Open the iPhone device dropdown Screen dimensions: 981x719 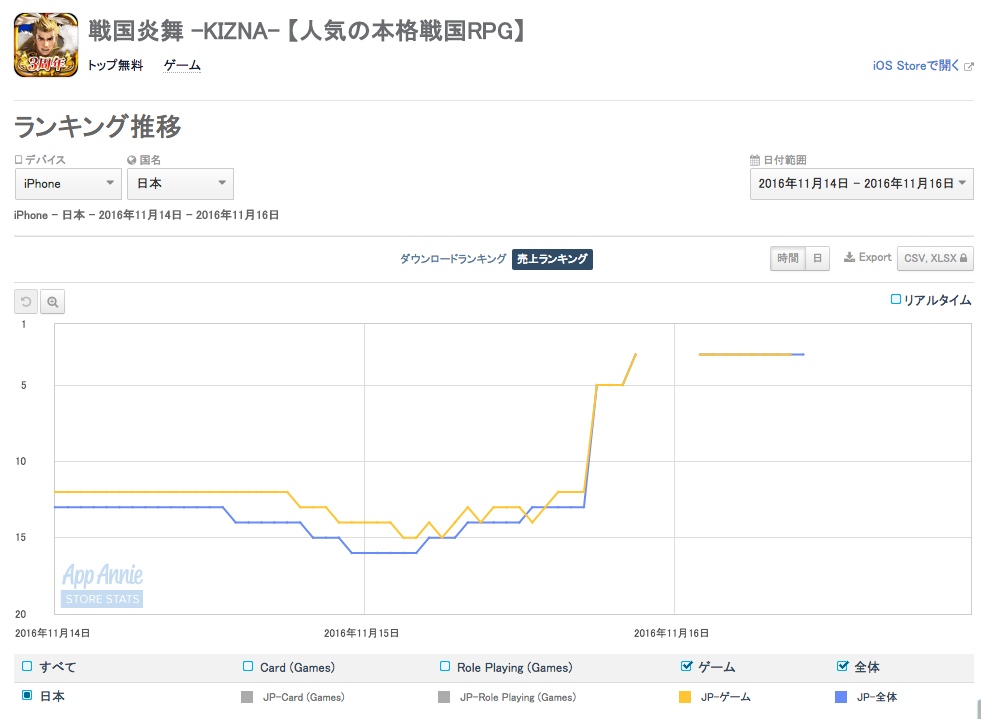(68, 184)
